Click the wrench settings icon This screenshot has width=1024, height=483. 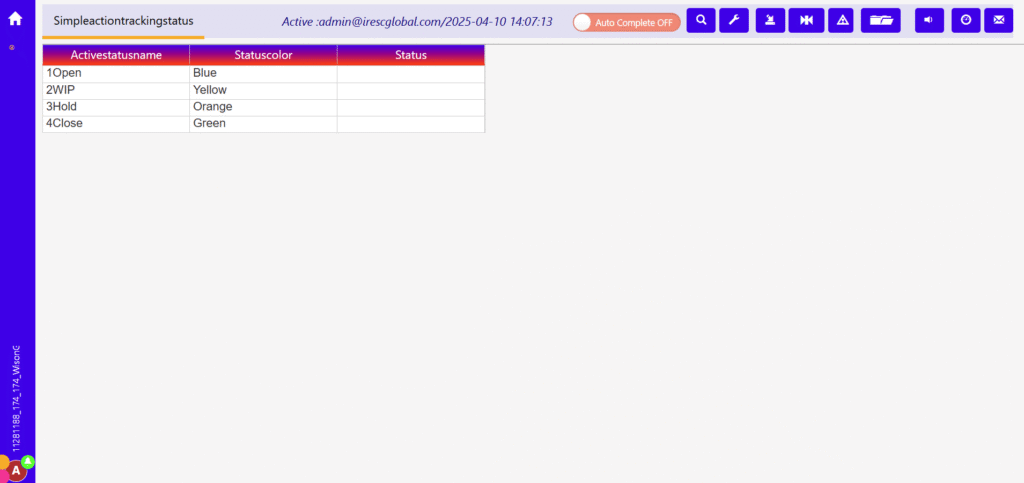tap(734, 20)
